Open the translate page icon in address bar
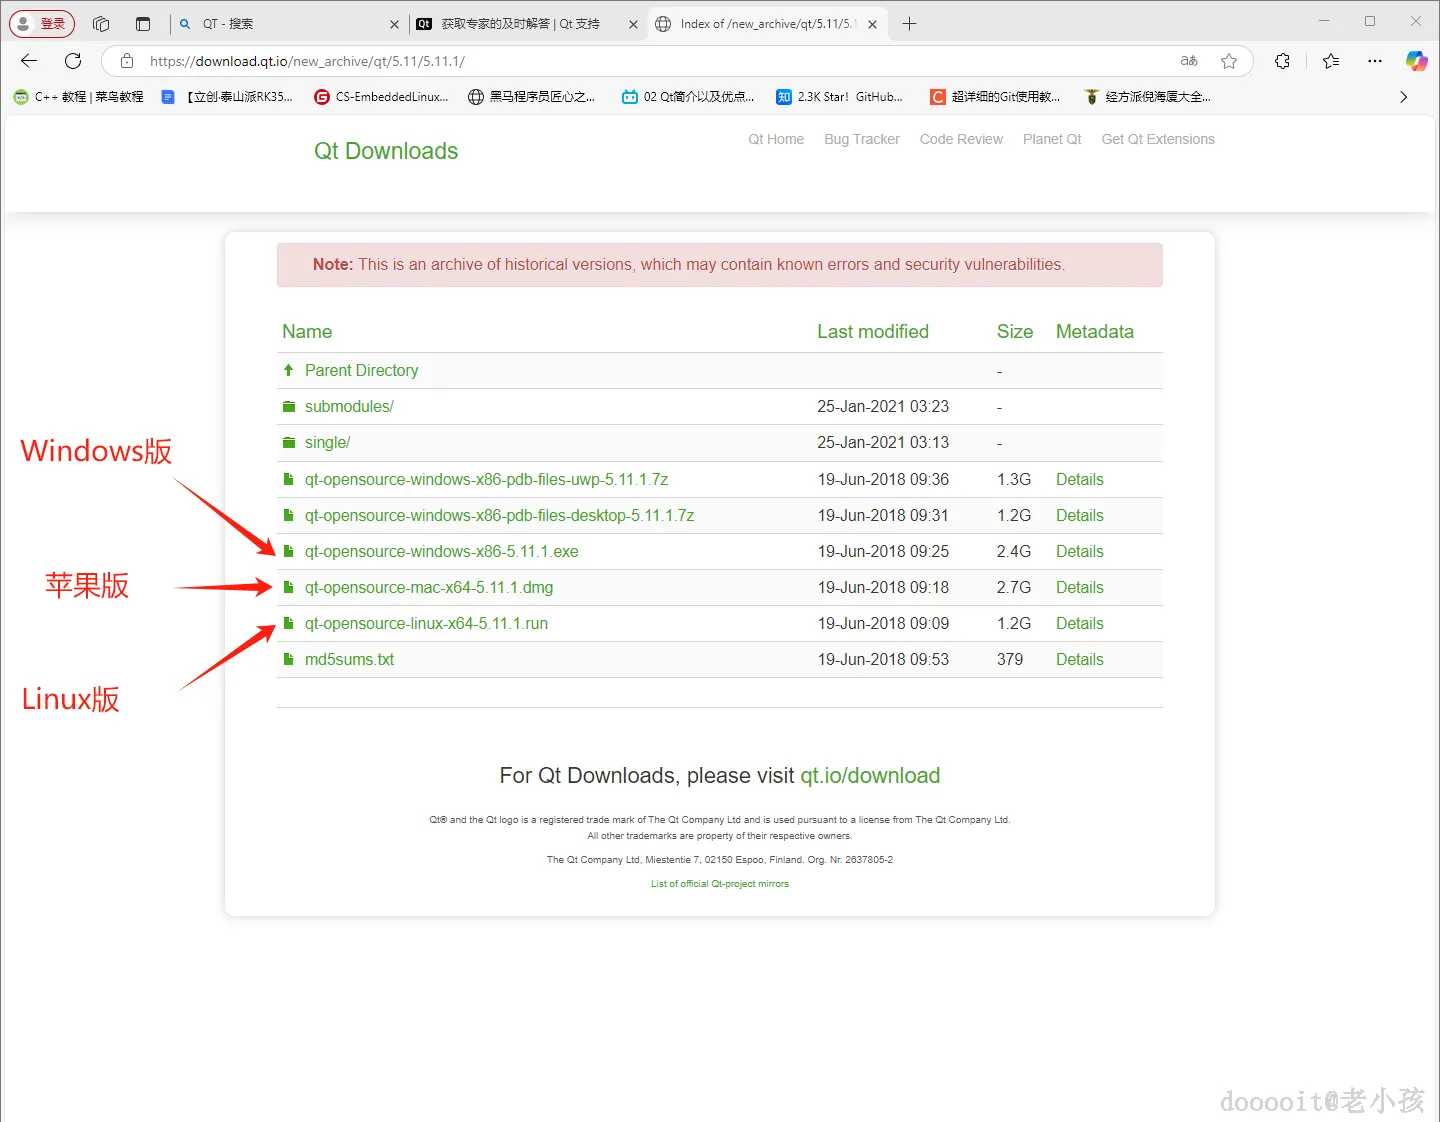The image size is (1440, 1122). 1189,61
